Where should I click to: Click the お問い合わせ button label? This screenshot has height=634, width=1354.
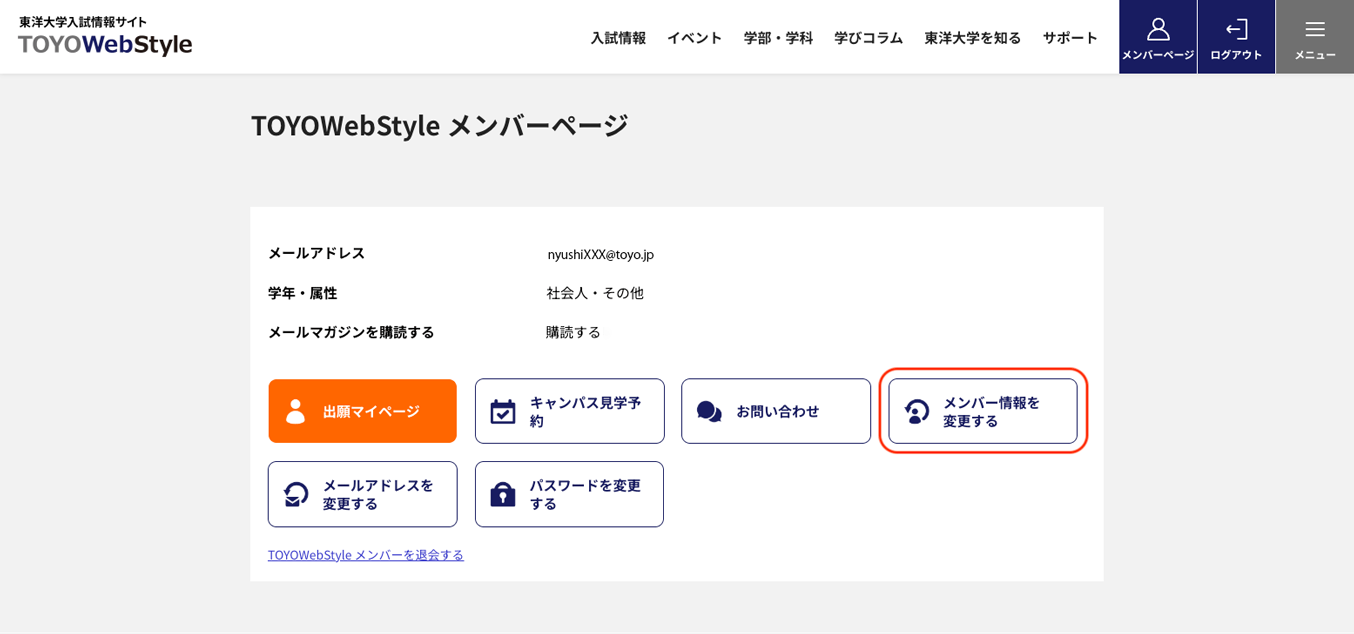[x=778, y=411]
